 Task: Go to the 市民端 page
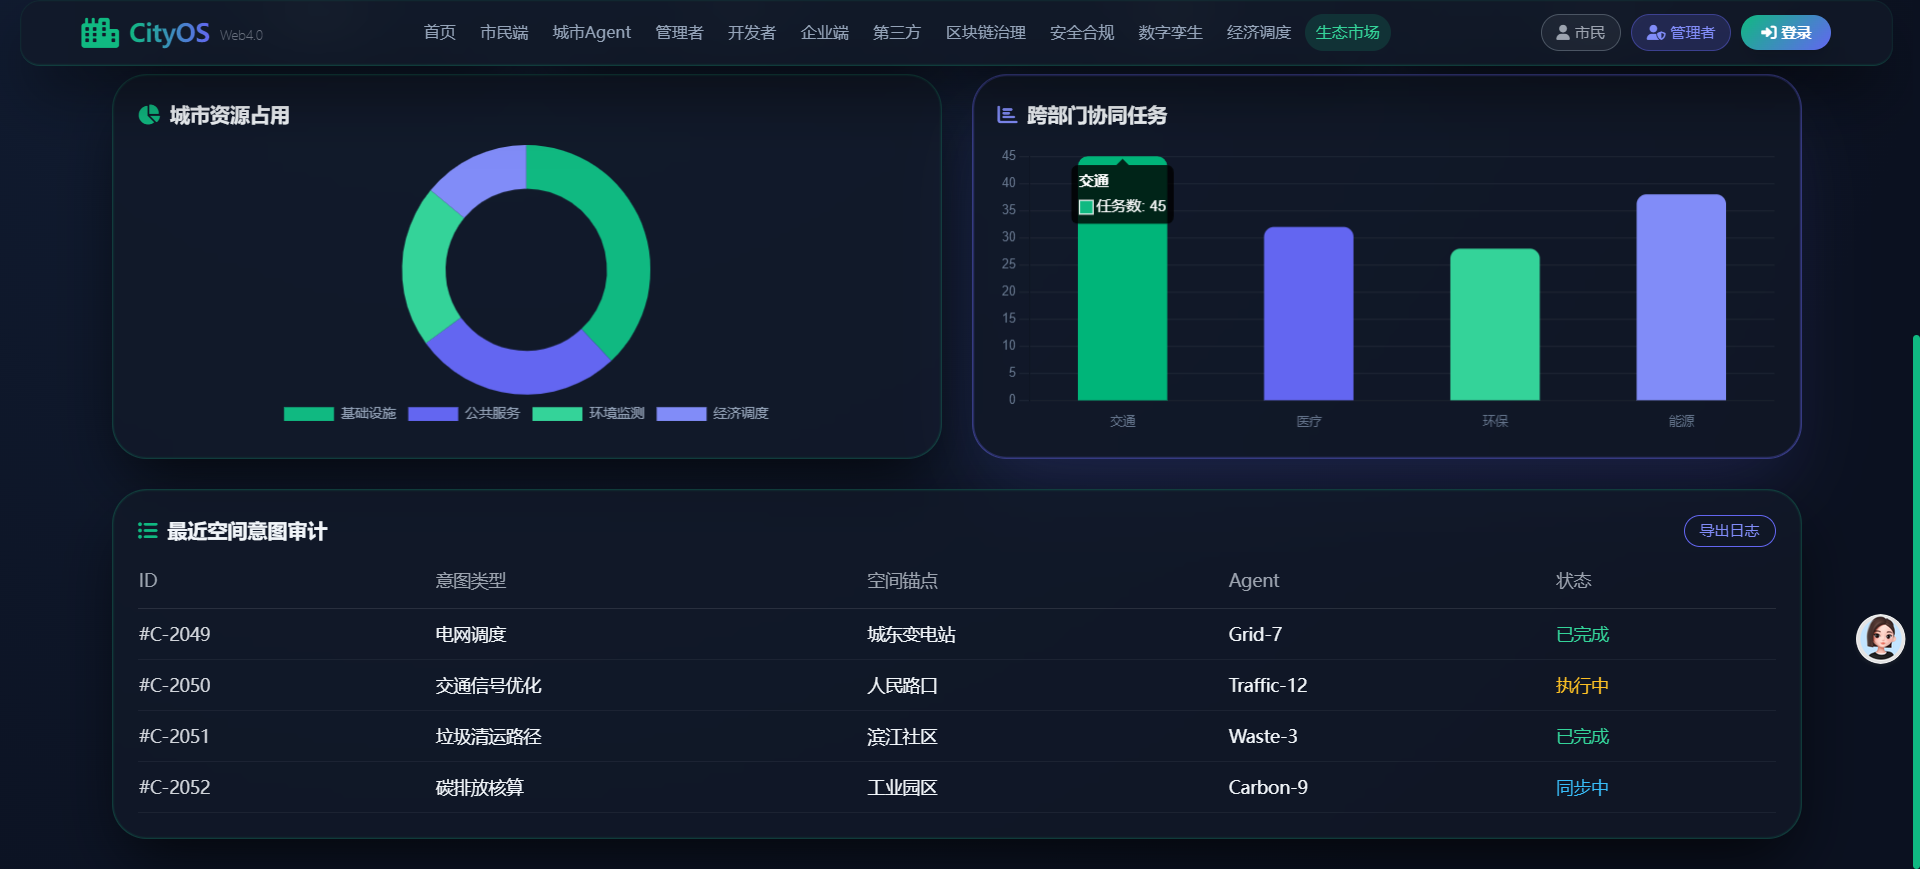point(504,33)
